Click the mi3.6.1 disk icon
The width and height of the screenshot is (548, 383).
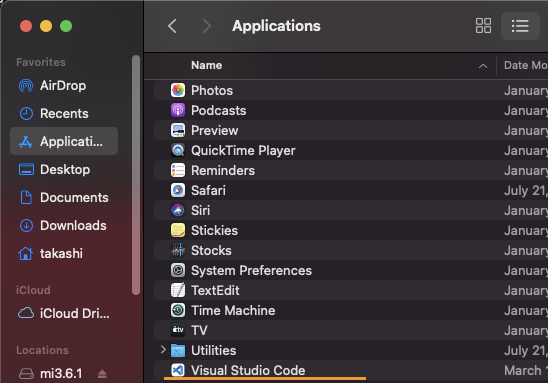26,374
